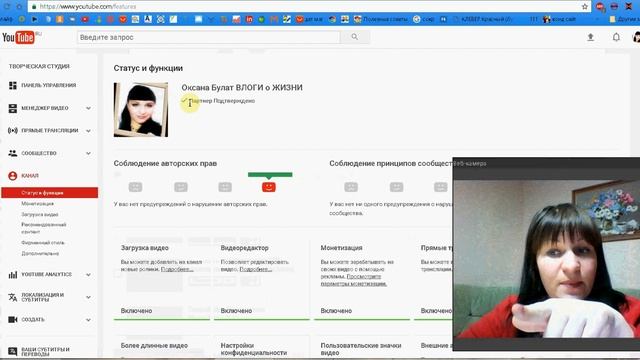The image size is (640, 360).
Task: Click the red smiley copyright status icon
Action: click(x=269, y=187)
